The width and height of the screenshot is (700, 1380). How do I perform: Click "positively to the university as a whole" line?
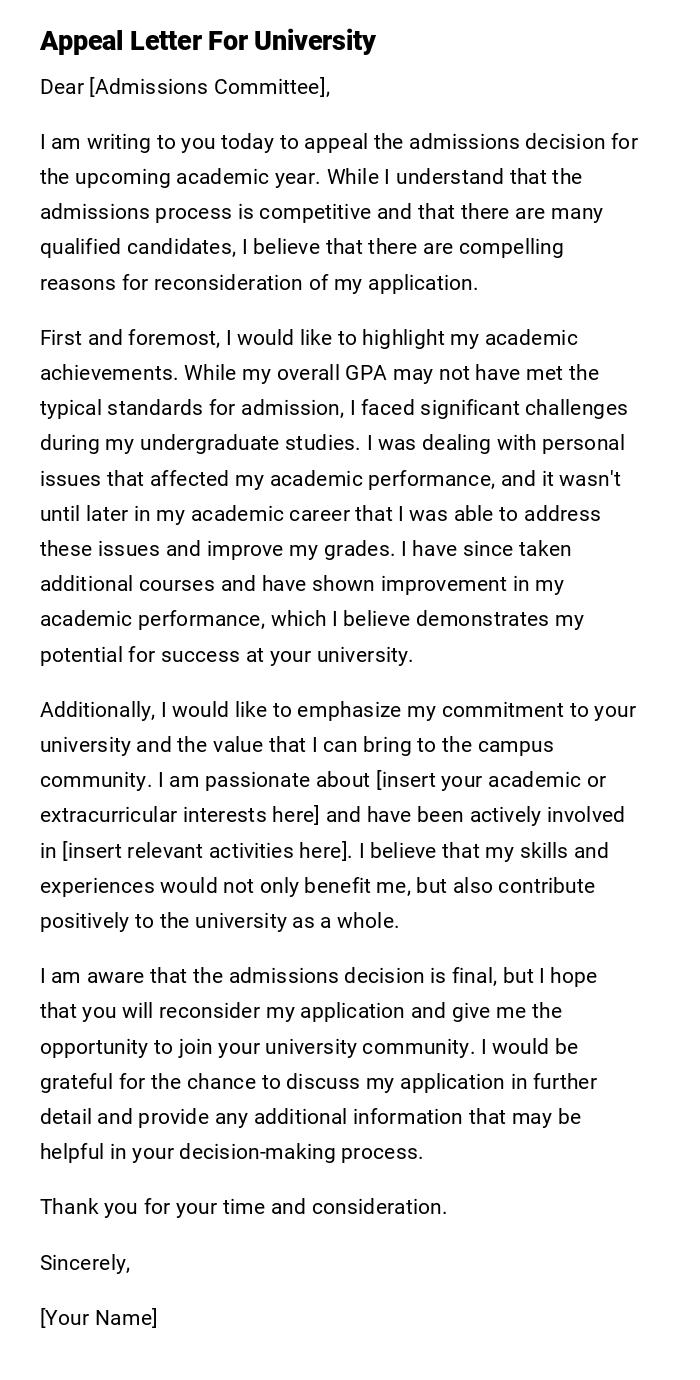pos(219,921)
